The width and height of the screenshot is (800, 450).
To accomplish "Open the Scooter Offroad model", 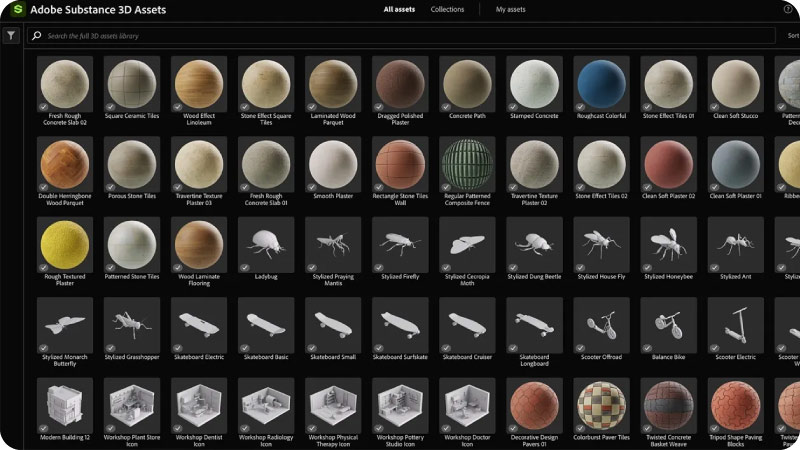I will point(602,325).
